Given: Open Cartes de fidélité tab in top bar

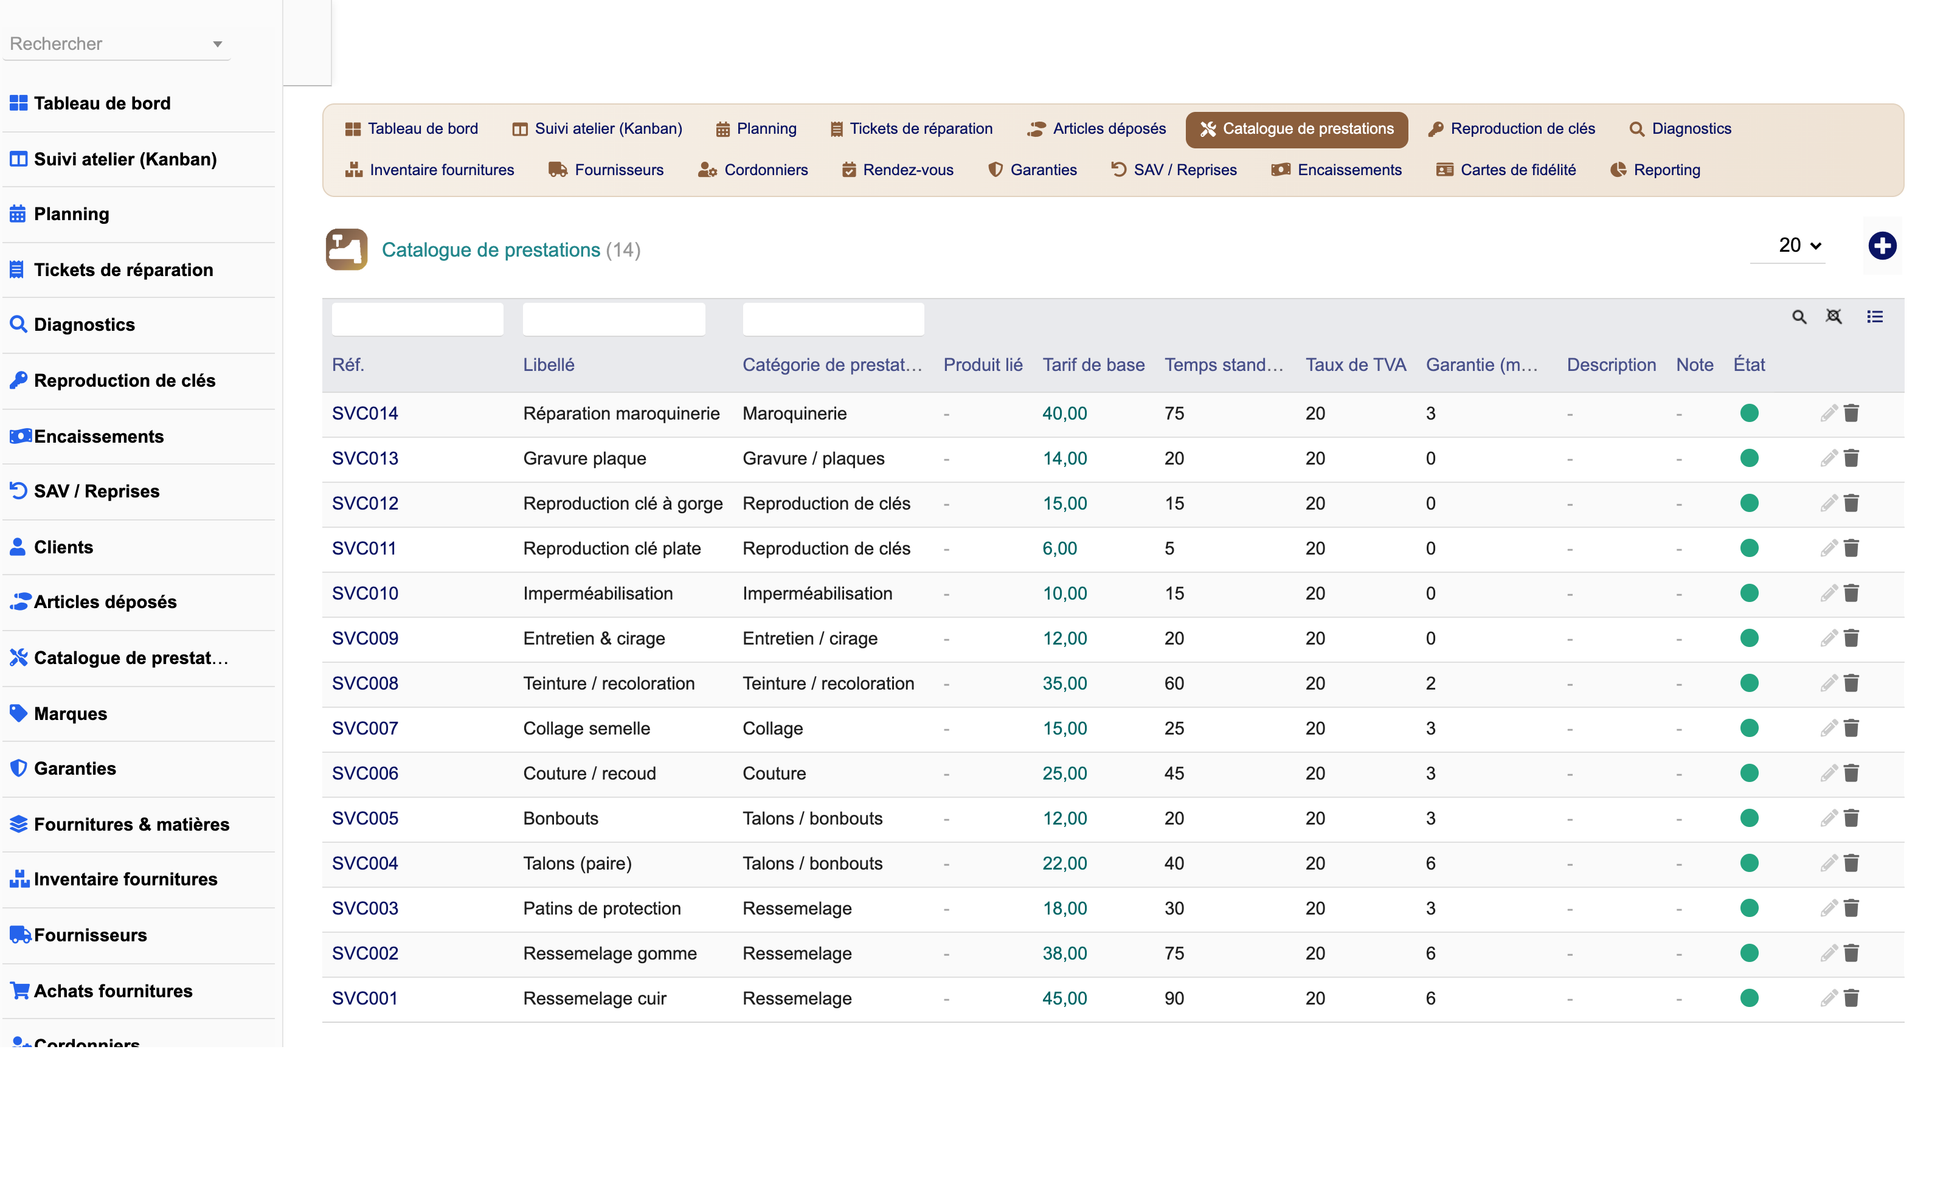Looking at the screenshot, I should pos(1506,170).
